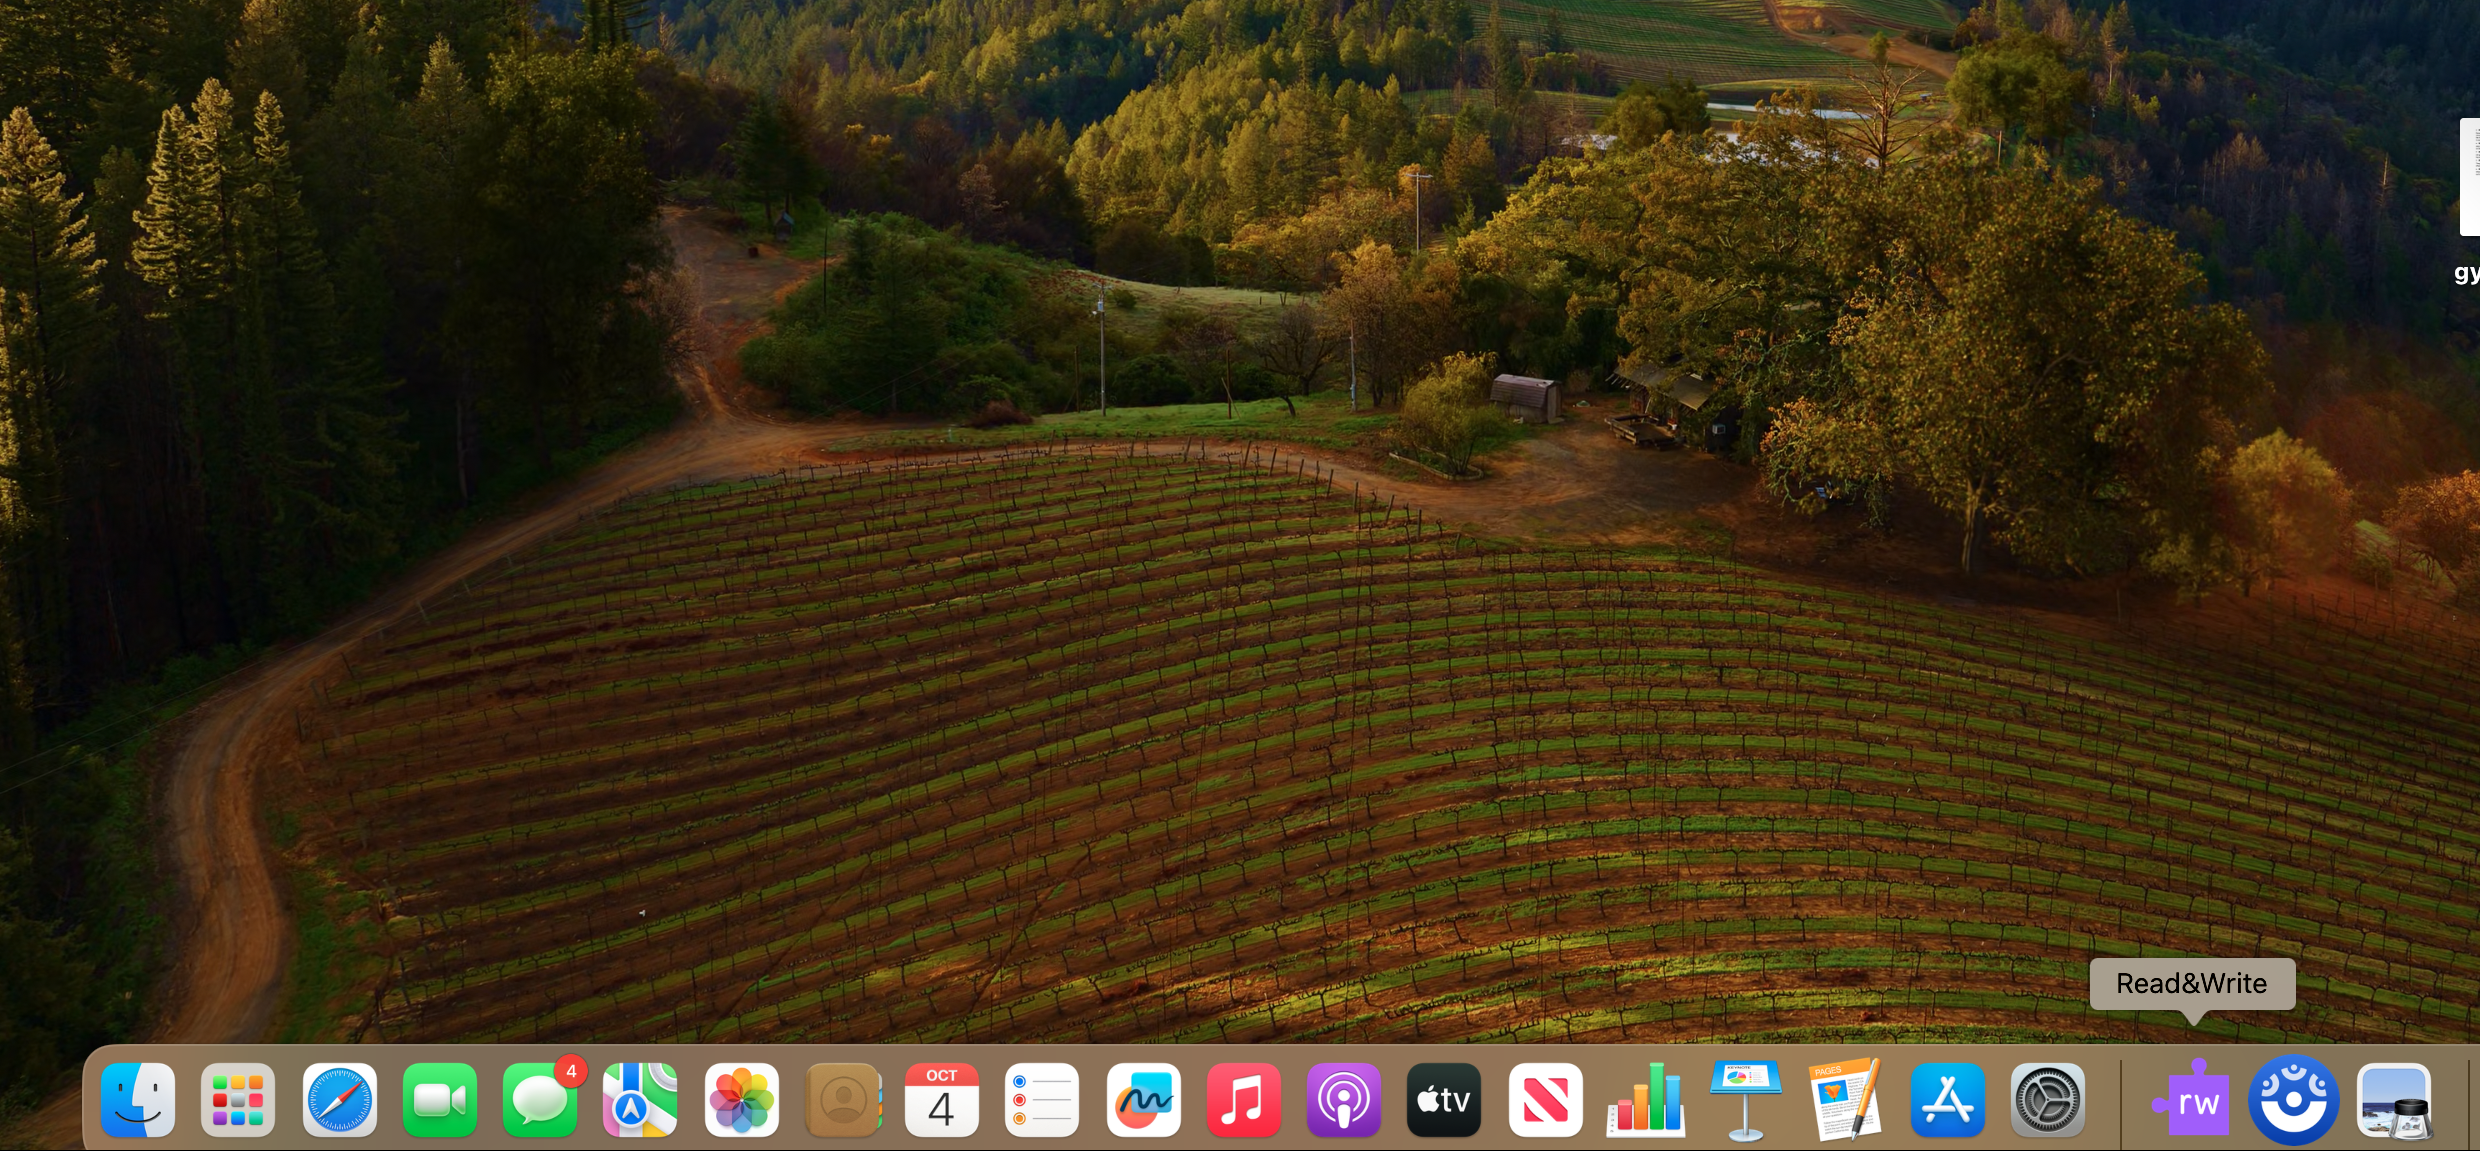Open Launchpad

click(x=238, y=1100)
